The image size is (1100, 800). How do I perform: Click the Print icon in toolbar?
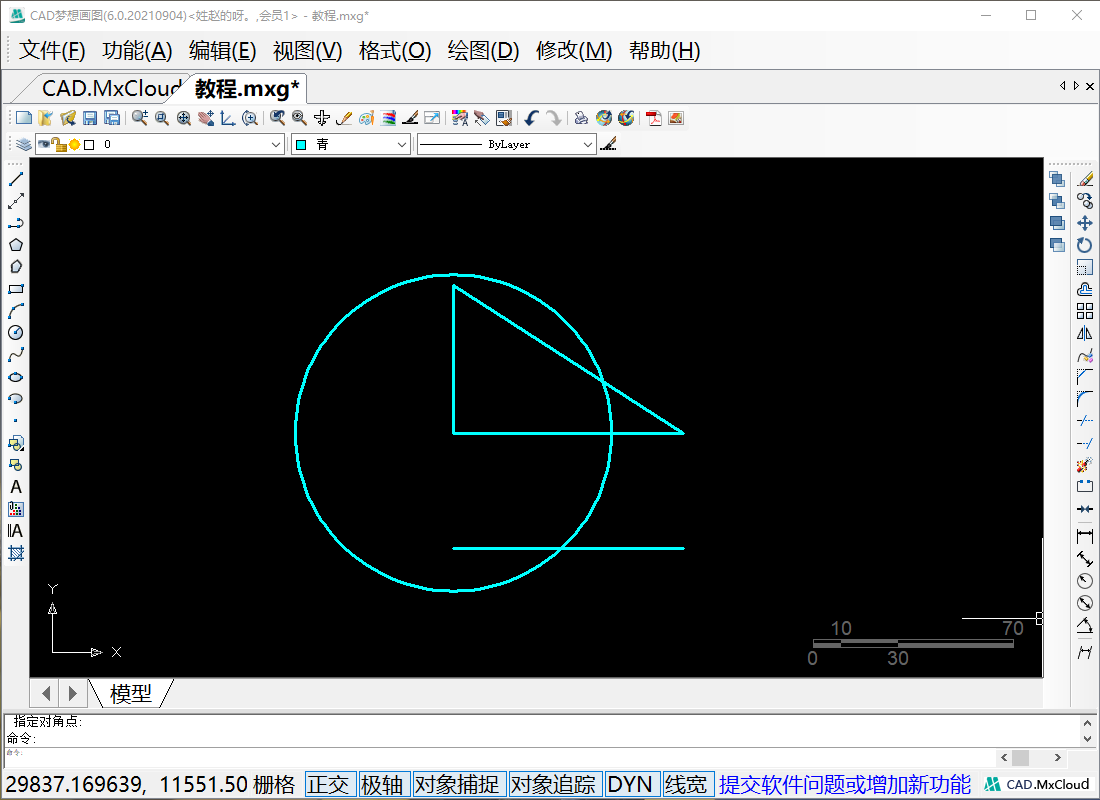(x=581, y=118)
